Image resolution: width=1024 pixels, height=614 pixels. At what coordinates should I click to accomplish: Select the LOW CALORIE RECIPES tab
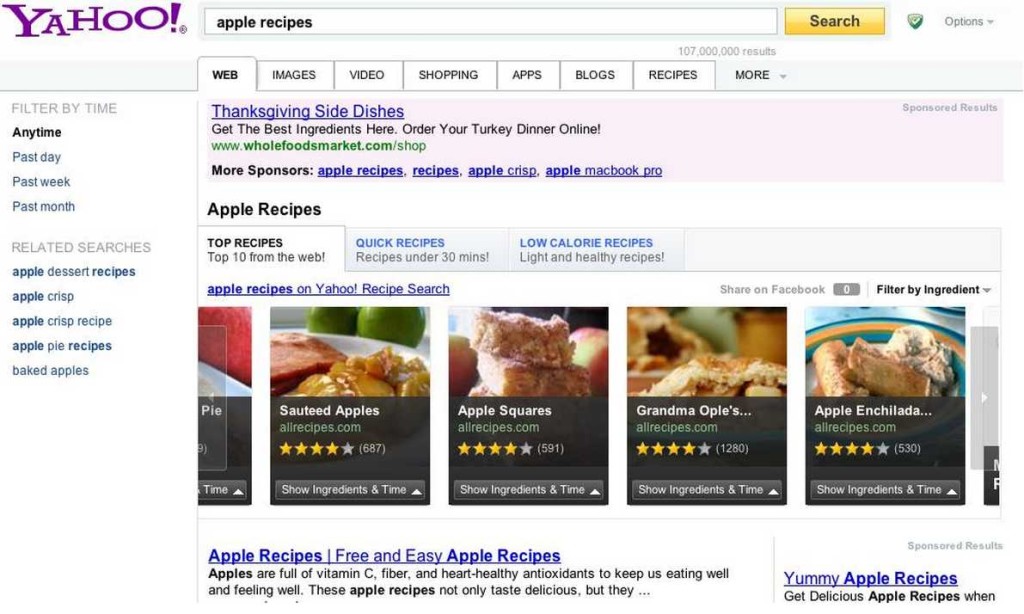596,250
